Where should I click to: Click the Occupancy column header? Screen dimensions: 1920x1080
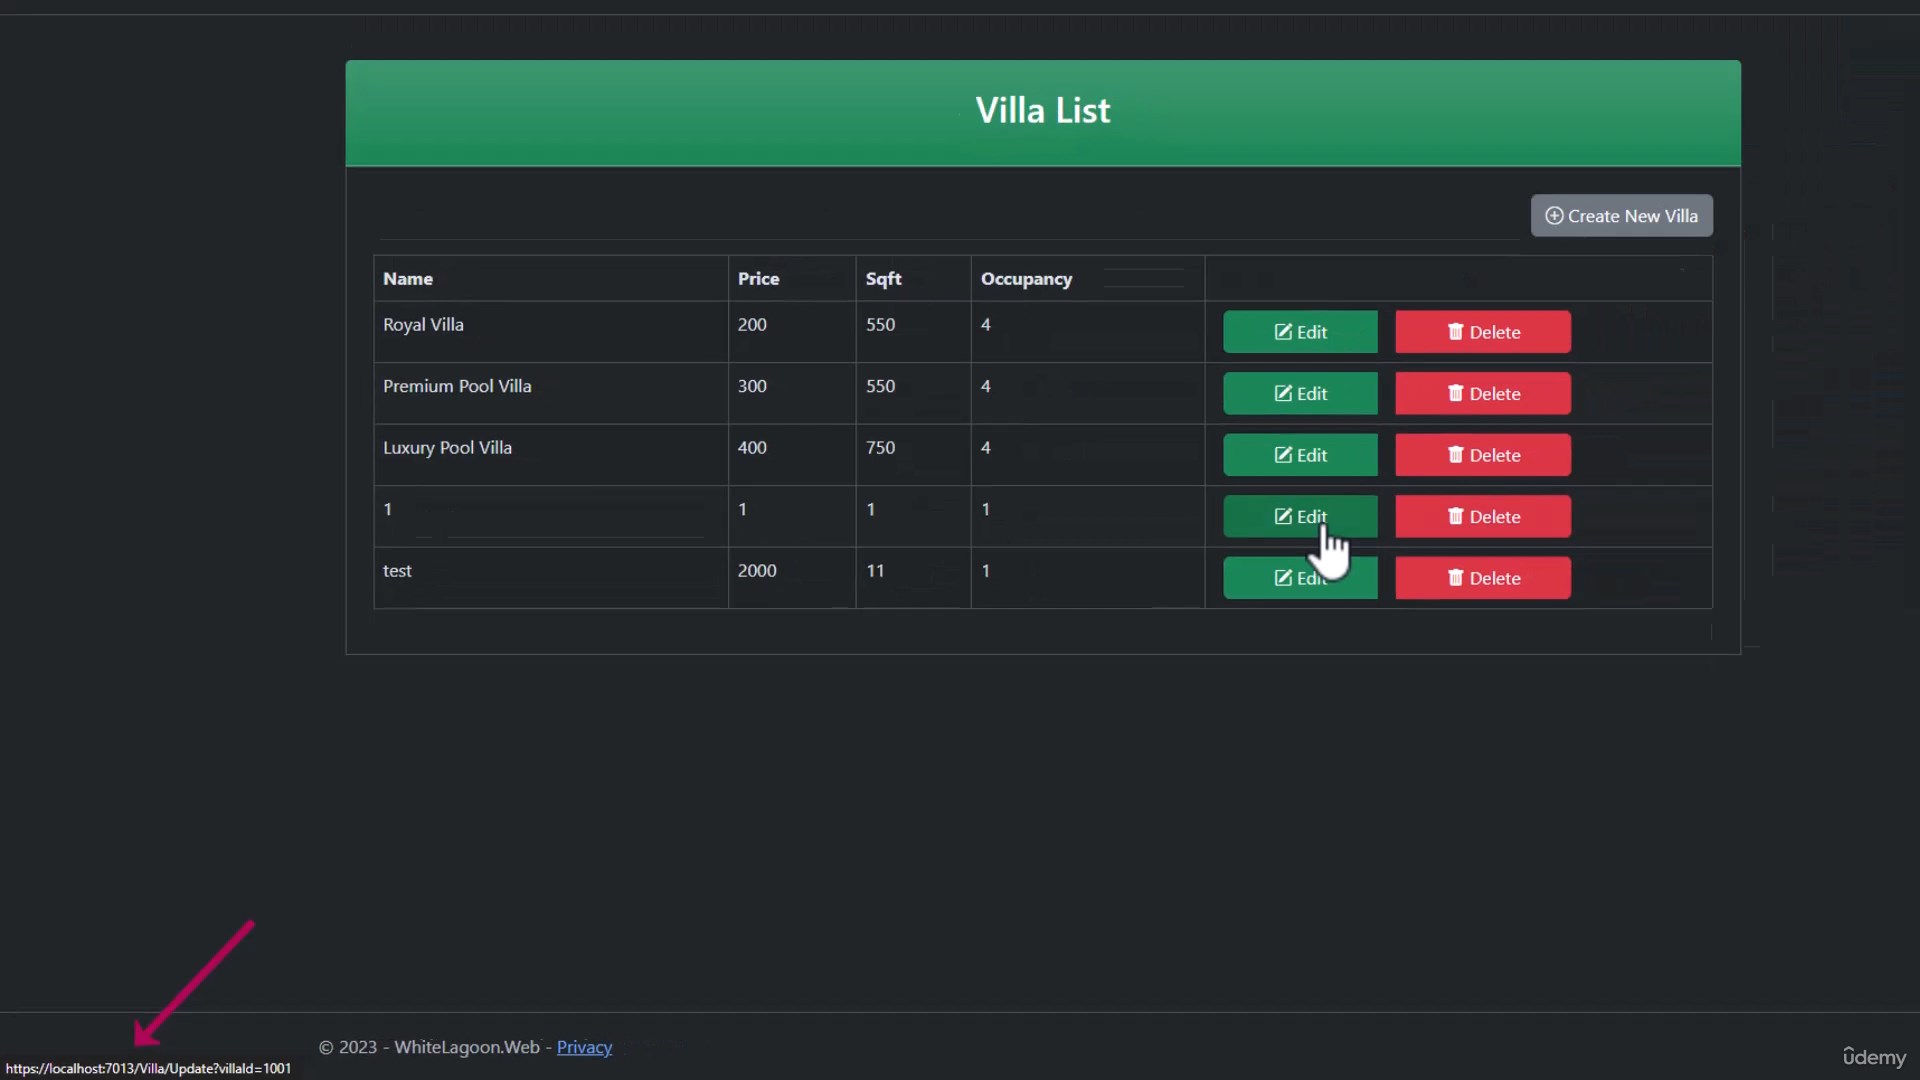pos(1026,279)
